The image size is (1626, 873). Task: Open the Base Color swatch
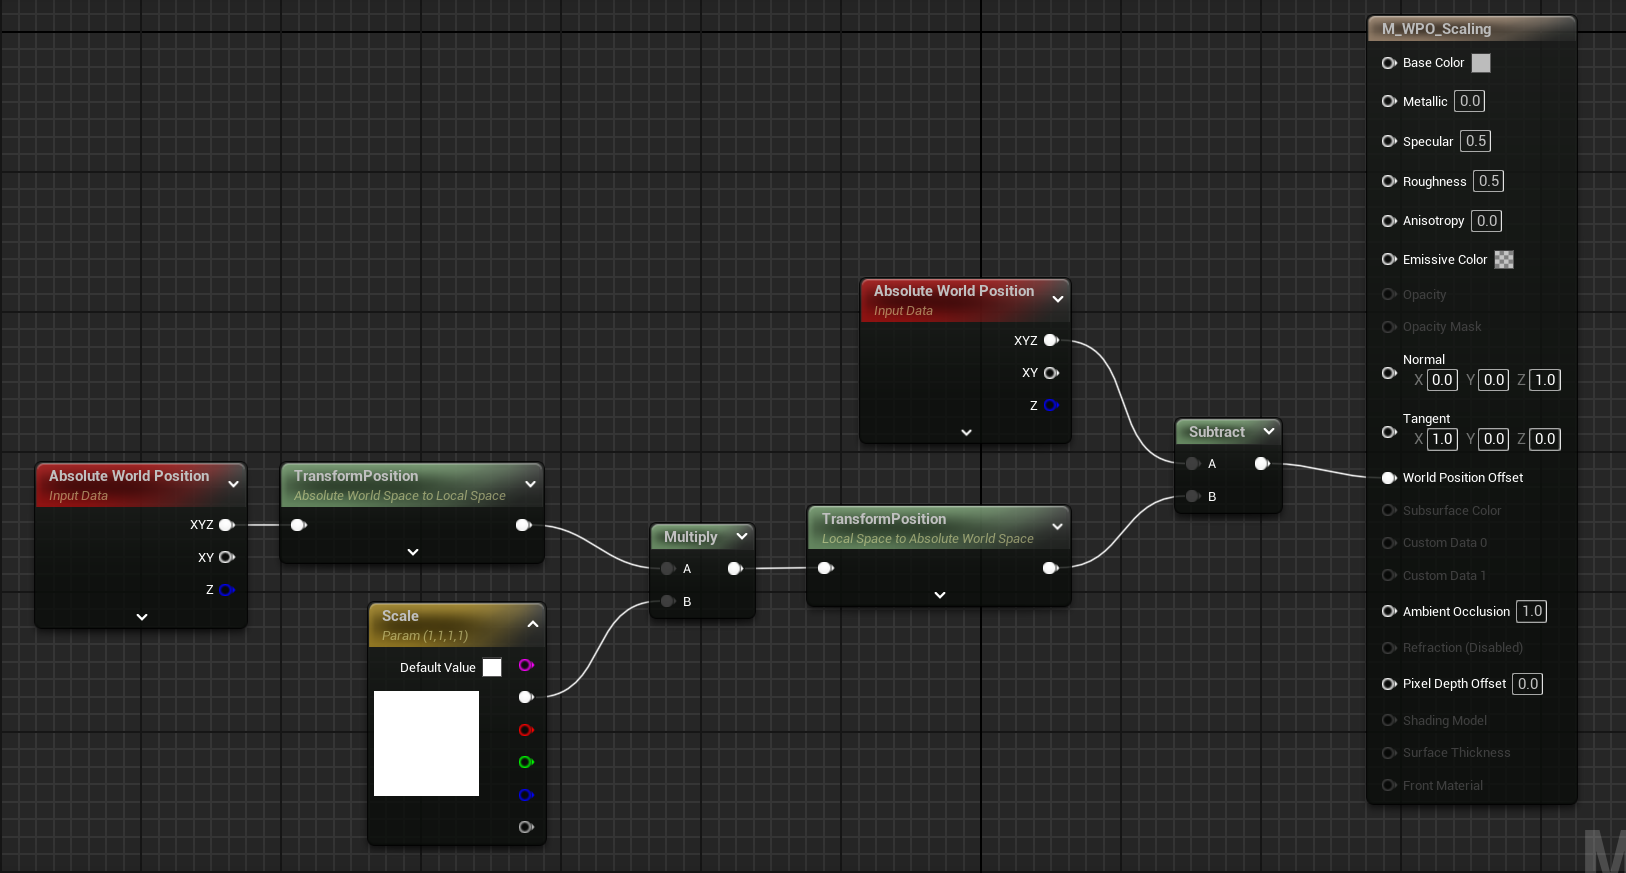1481,63
